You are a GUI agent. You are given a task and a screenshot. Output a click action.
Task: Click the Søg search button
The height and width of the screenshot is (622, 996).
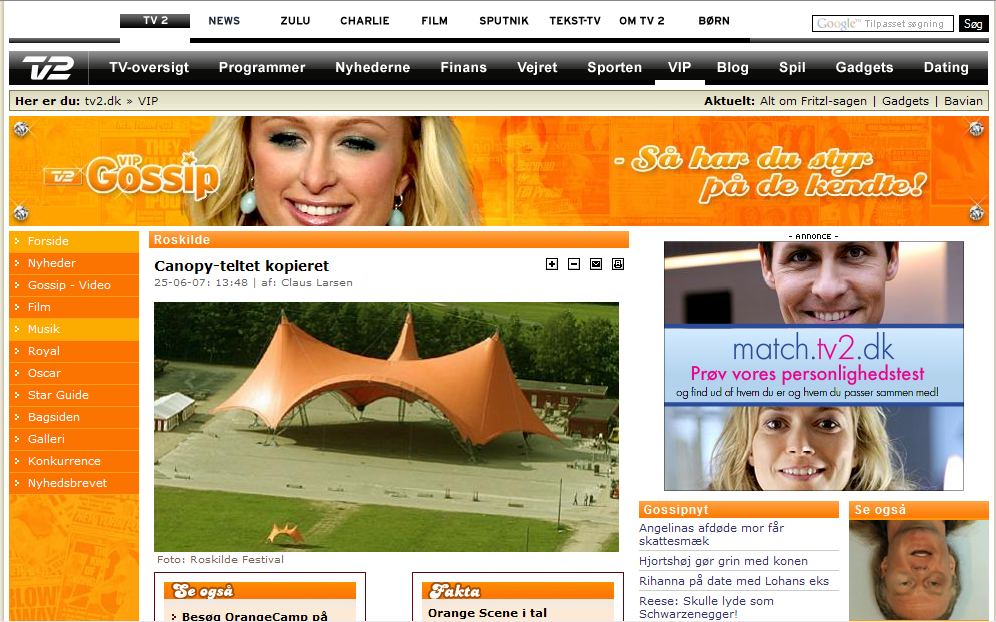tap(973, 24)
